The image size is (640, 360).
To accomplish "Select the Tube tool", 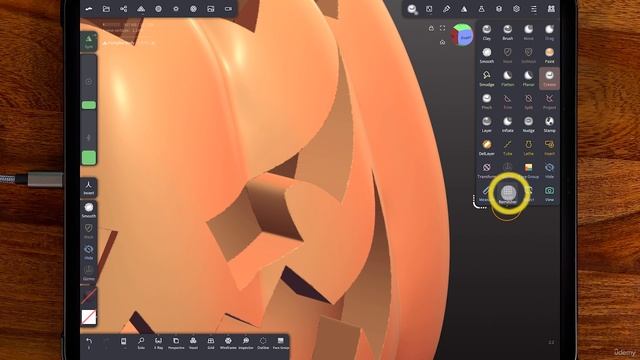I will (507, 148).
